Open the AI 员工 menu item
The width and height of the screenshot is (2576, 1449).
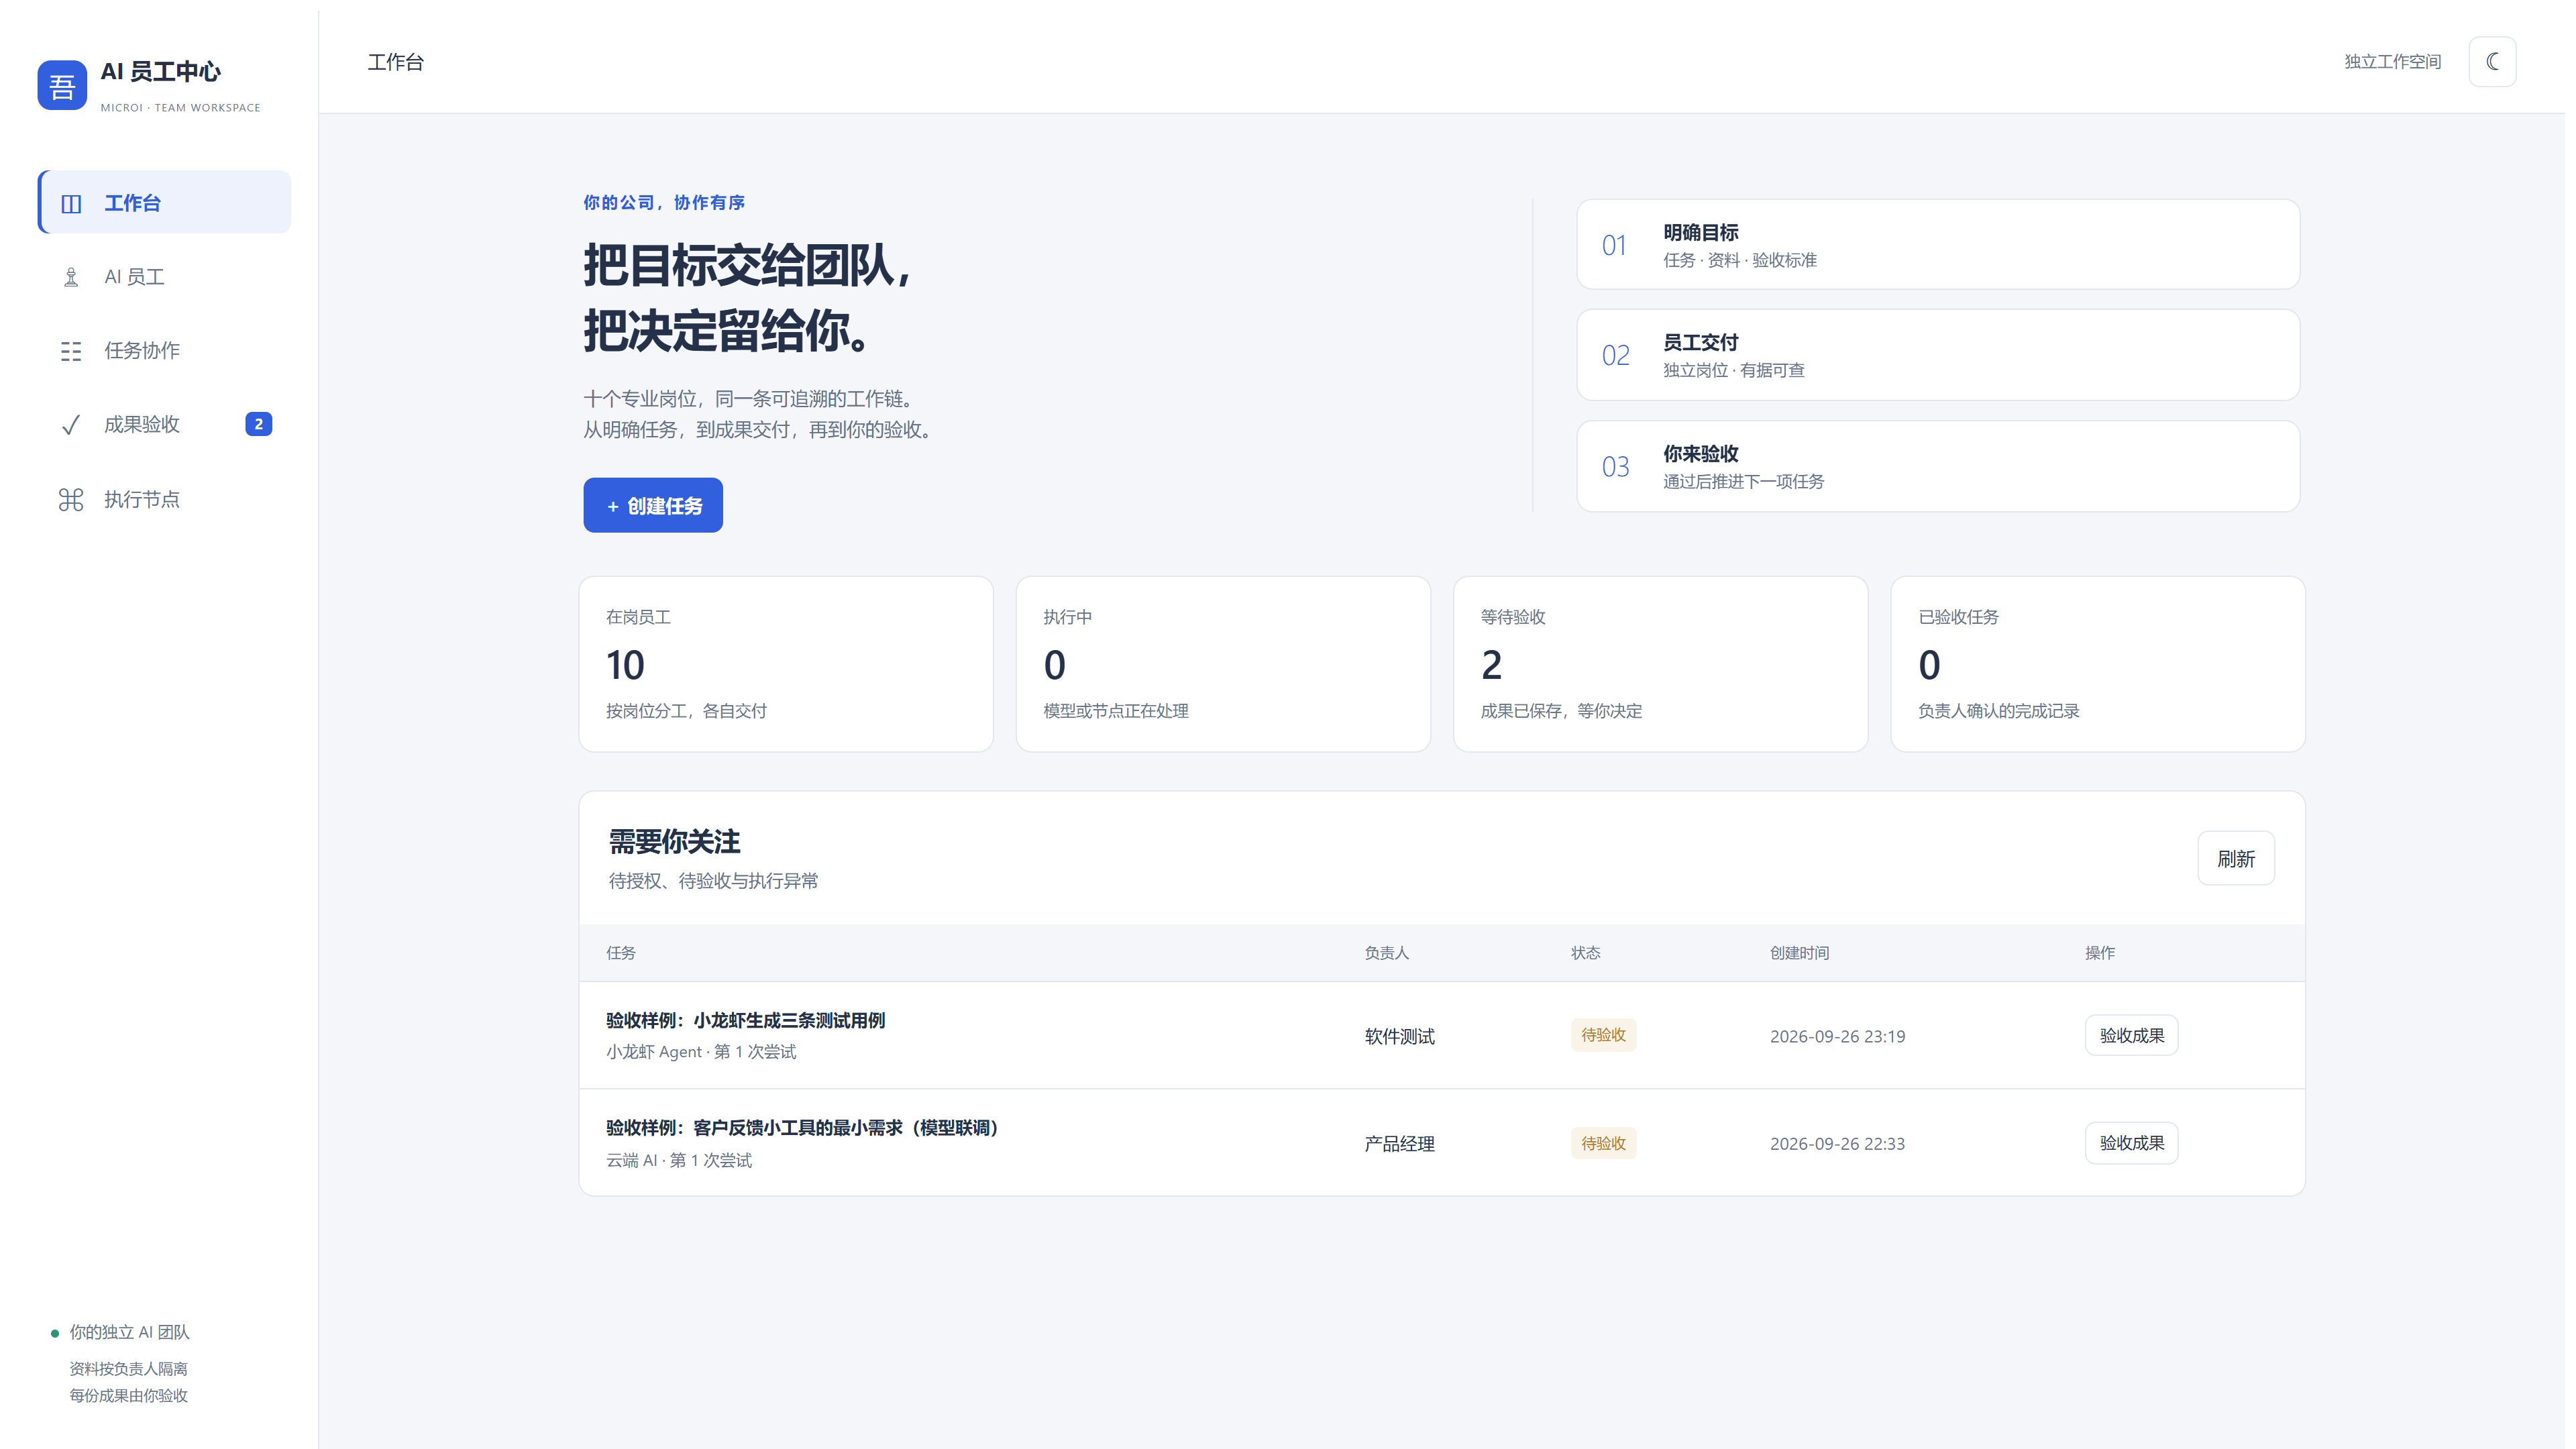[165, 277]
